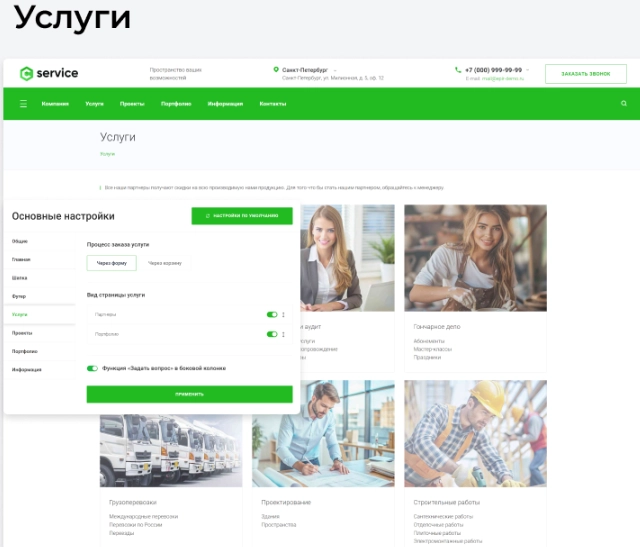Open Портфолио in the green navigation bar
This screenshot has width=640, height=547.
click(176, 104)
